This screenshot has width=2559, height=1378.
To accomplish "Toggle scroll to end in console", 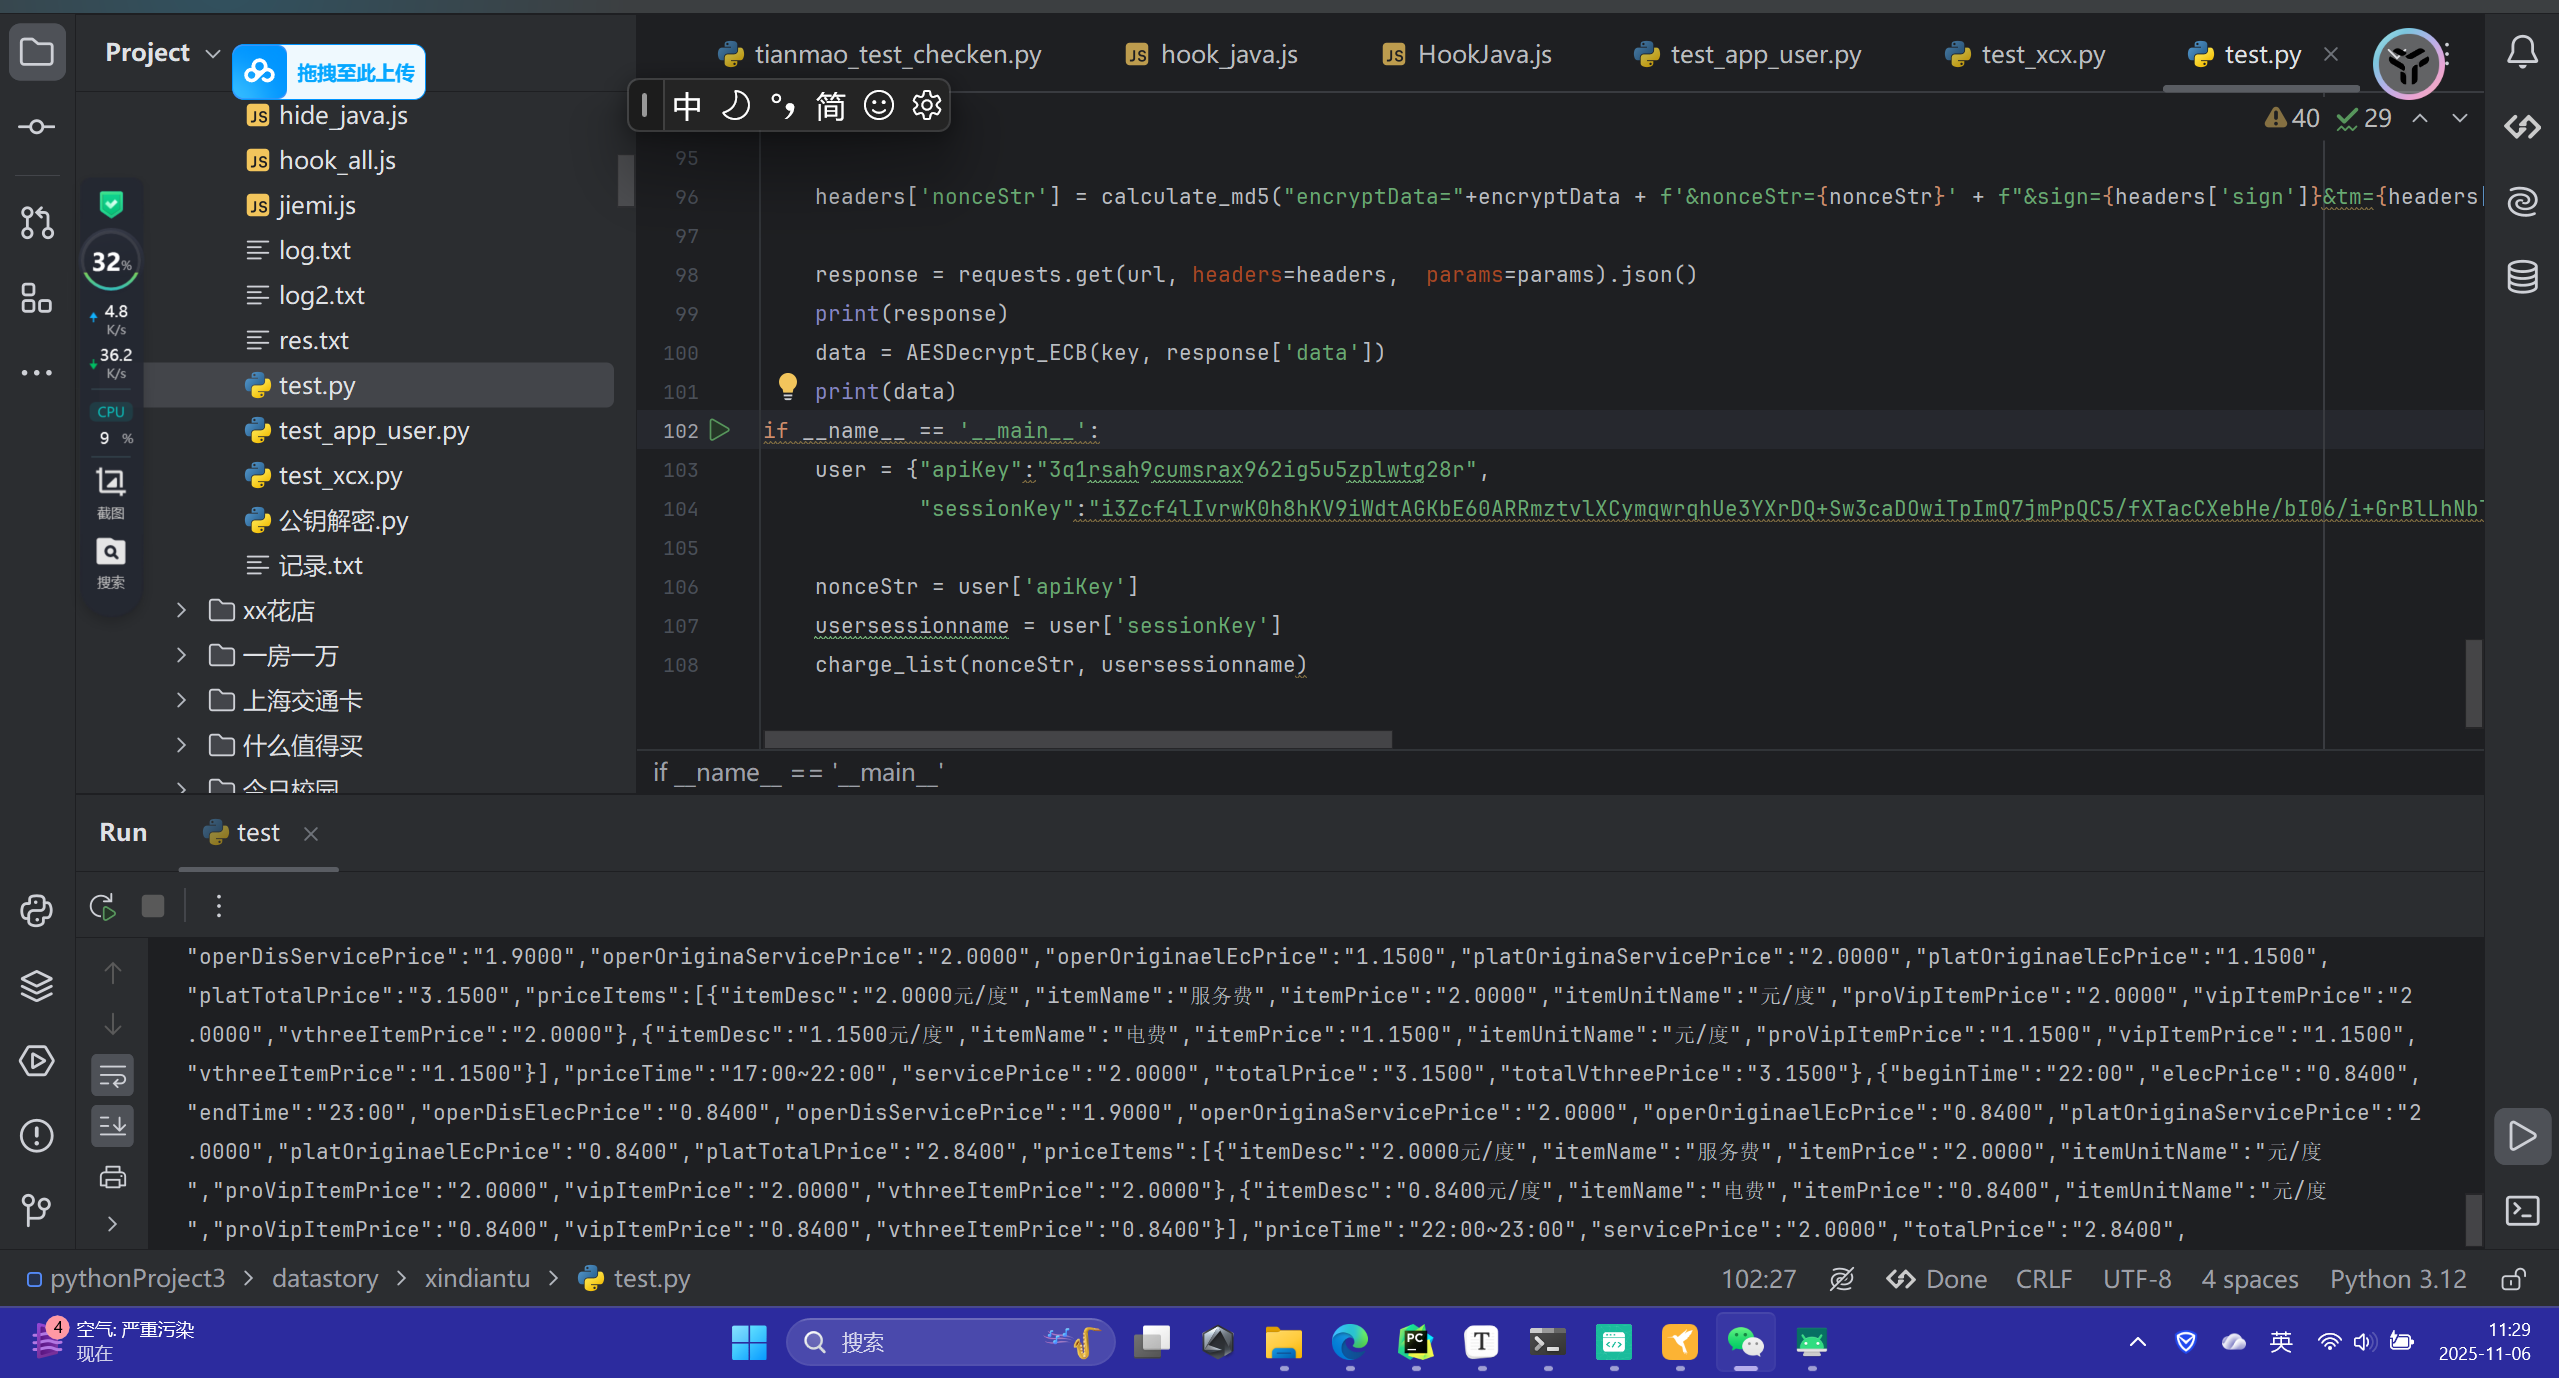I will pos(113,1126).
